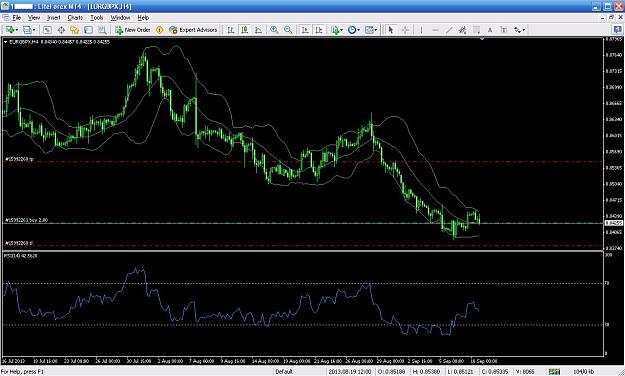Click the chart shift triangle marker at top

click(482, 39)
